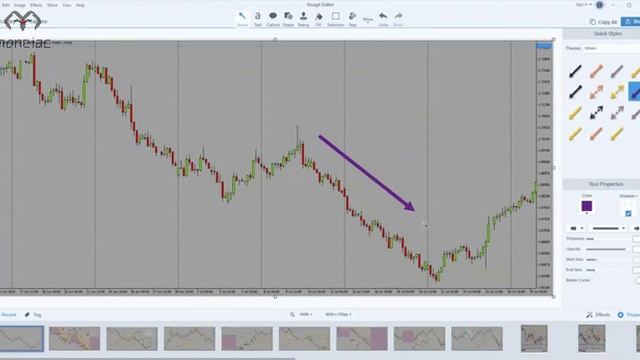Open the first selected tray thumbnail
Image resolution: width=640 pixels, height=360 pixels.
21,338
